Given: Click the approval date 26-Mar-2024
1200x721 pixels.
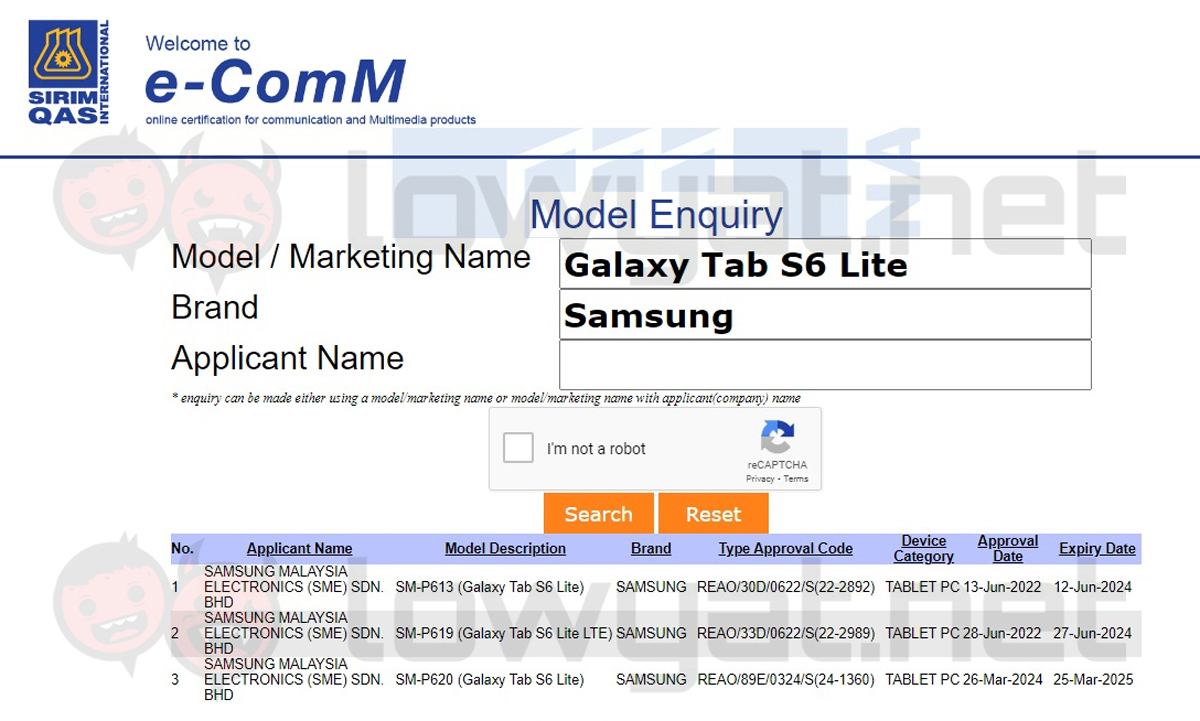Looking at the screenshot, I should click(x=1003, y=679).
